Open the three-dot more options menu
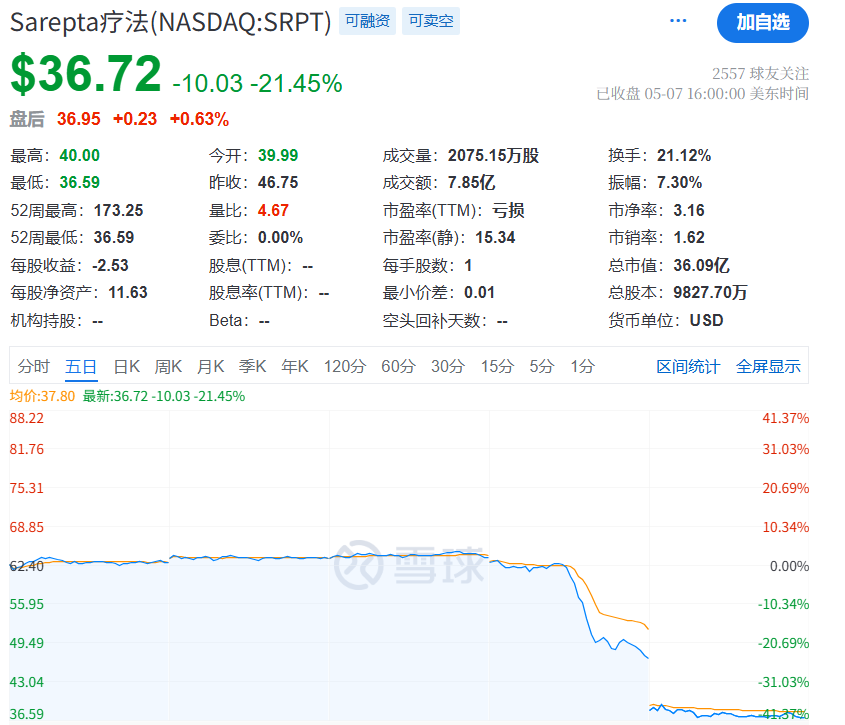This screenshot has height=725, width=845. point(677,21)
